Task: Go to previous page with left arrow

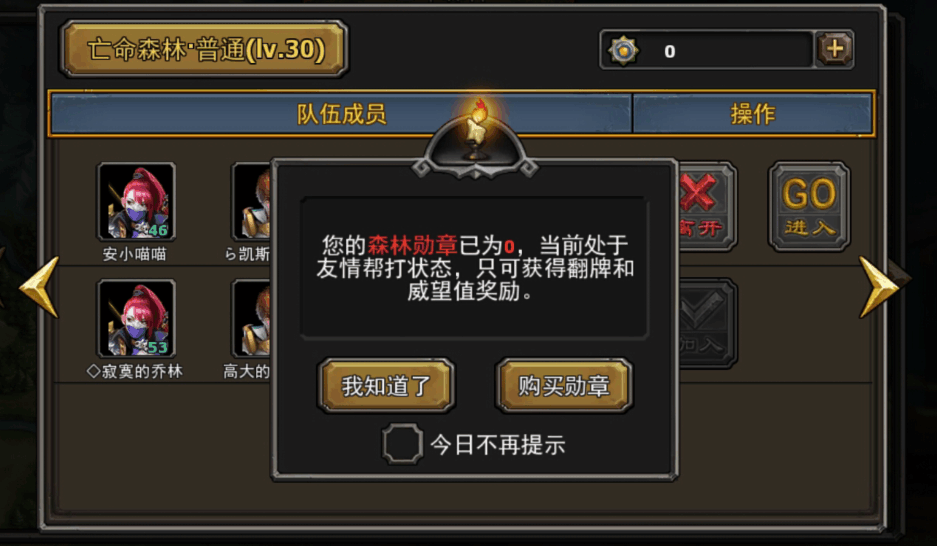Action: click(40, 287)
